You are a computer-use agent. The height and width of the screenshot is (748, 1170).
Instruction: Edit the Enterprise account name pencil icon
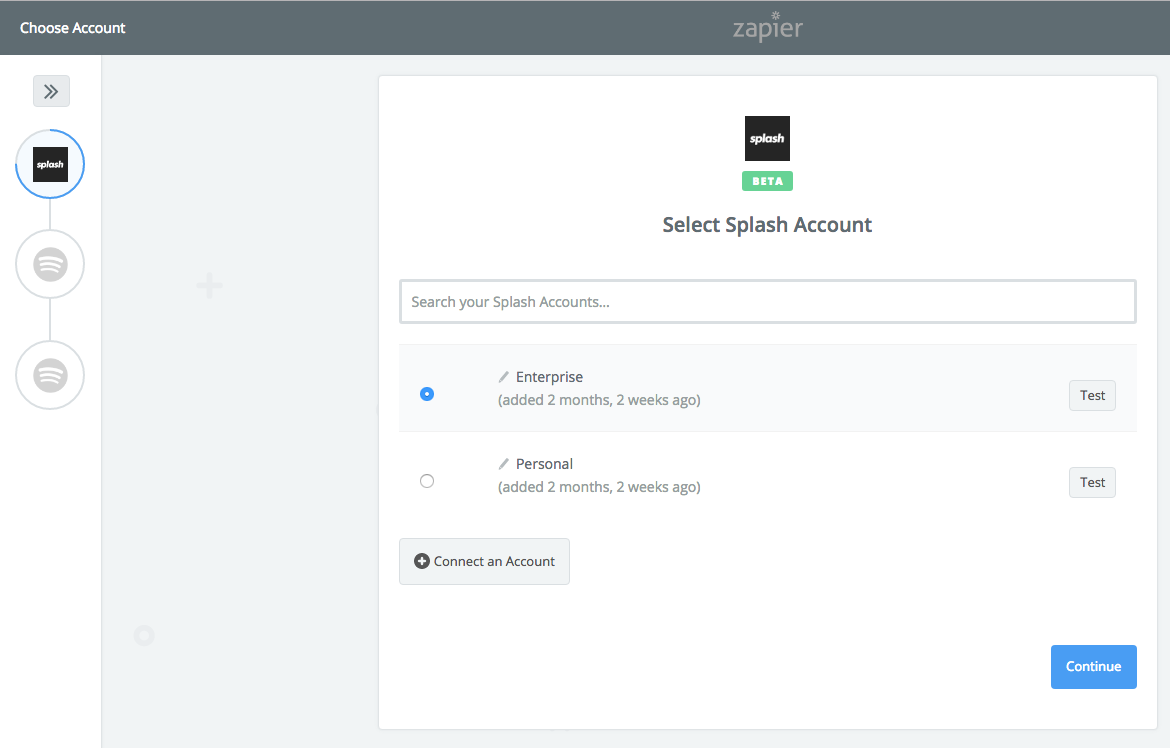[504, 377]
